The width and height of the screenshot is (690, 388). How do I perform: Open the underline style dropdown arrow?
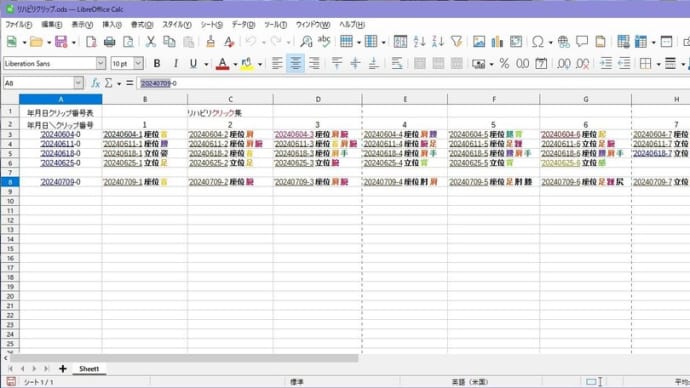[206, 64]
